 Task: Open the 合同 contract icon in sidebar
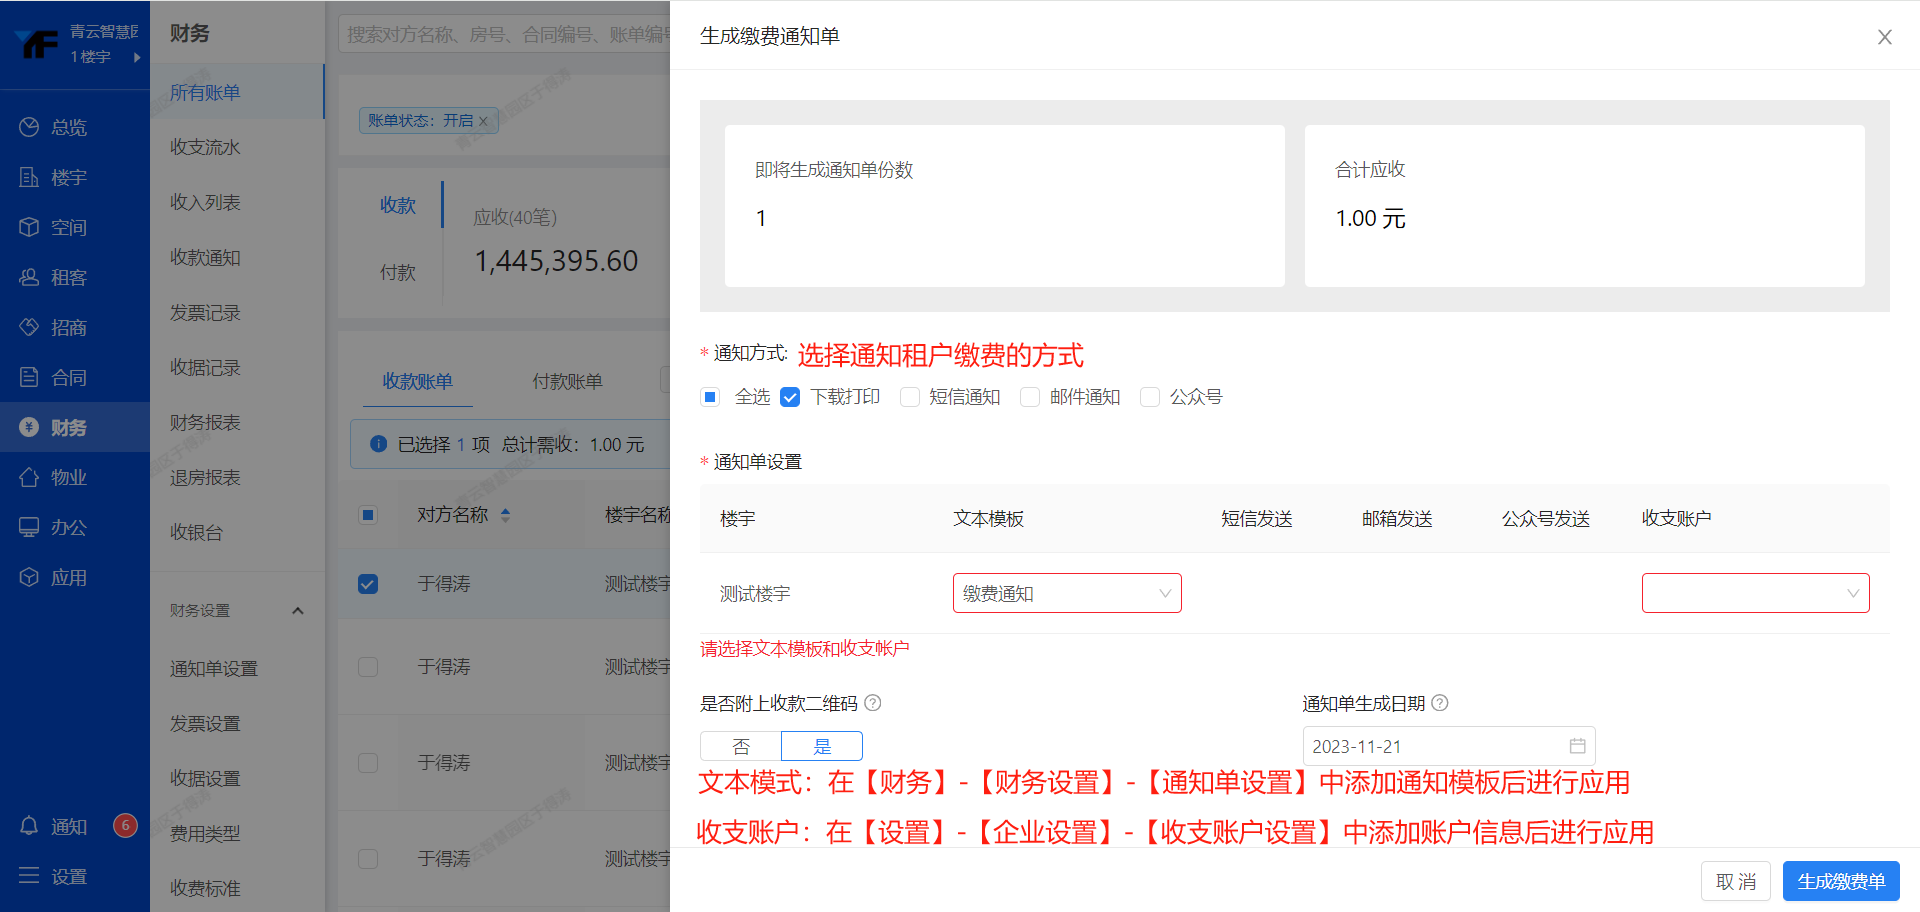[29, 377]
